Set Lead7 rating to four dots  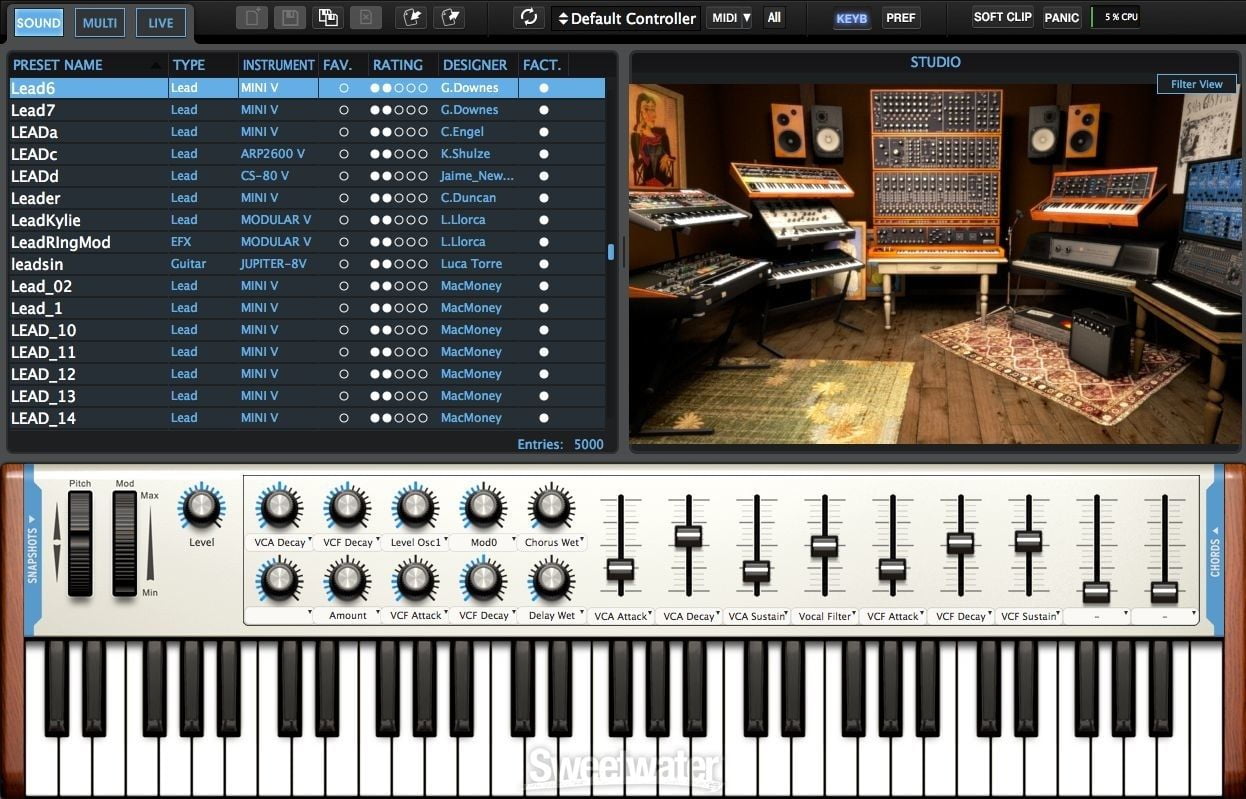(x=411, y=110)
